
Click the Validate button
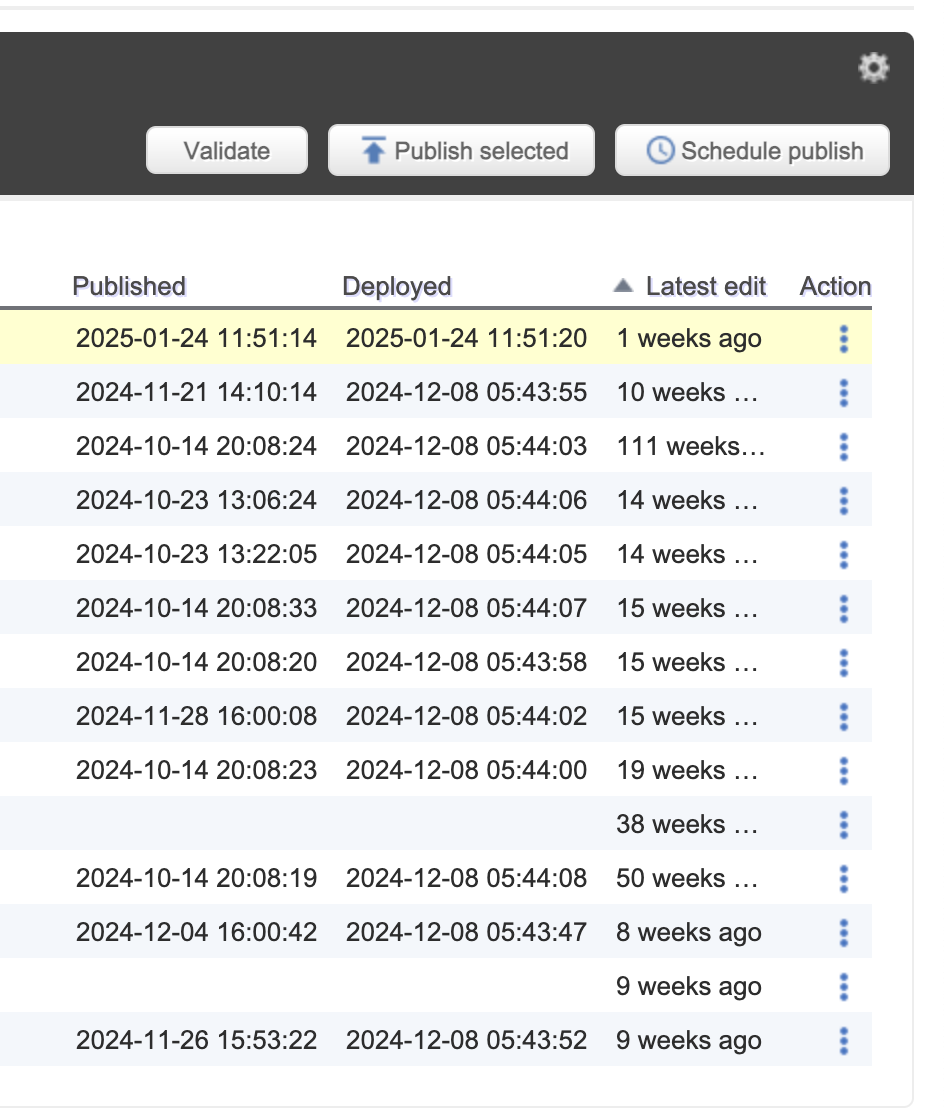tap(227, 151)
